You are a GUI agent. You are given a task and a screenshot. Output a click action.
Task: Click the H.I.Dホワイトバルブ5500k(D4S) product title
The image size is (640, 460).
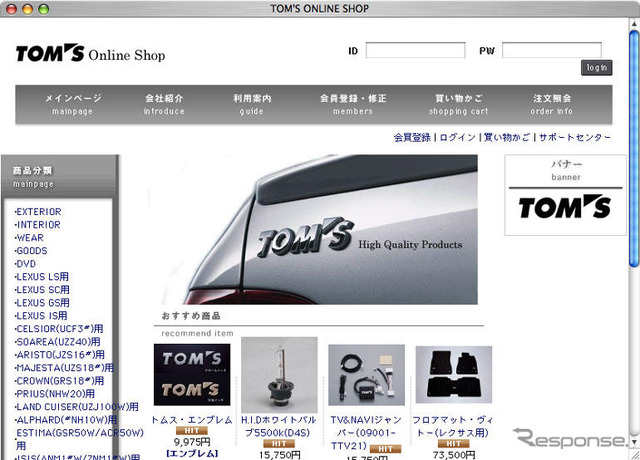pyautogui.click(x=279, y=427)
